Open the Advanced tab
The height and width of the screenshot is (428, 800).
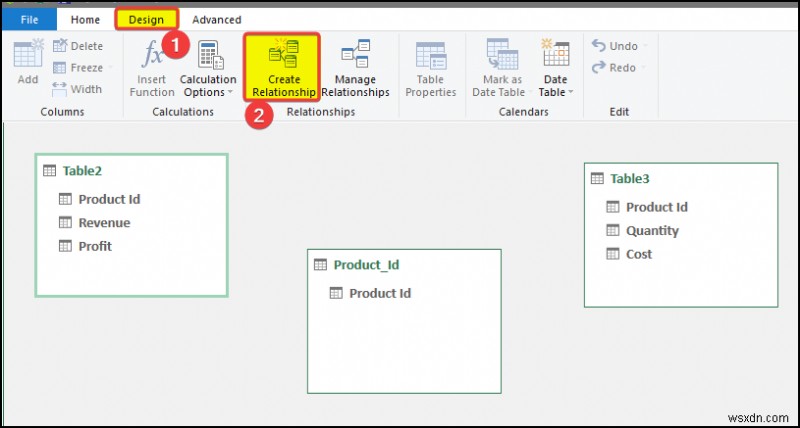[216, 20]
